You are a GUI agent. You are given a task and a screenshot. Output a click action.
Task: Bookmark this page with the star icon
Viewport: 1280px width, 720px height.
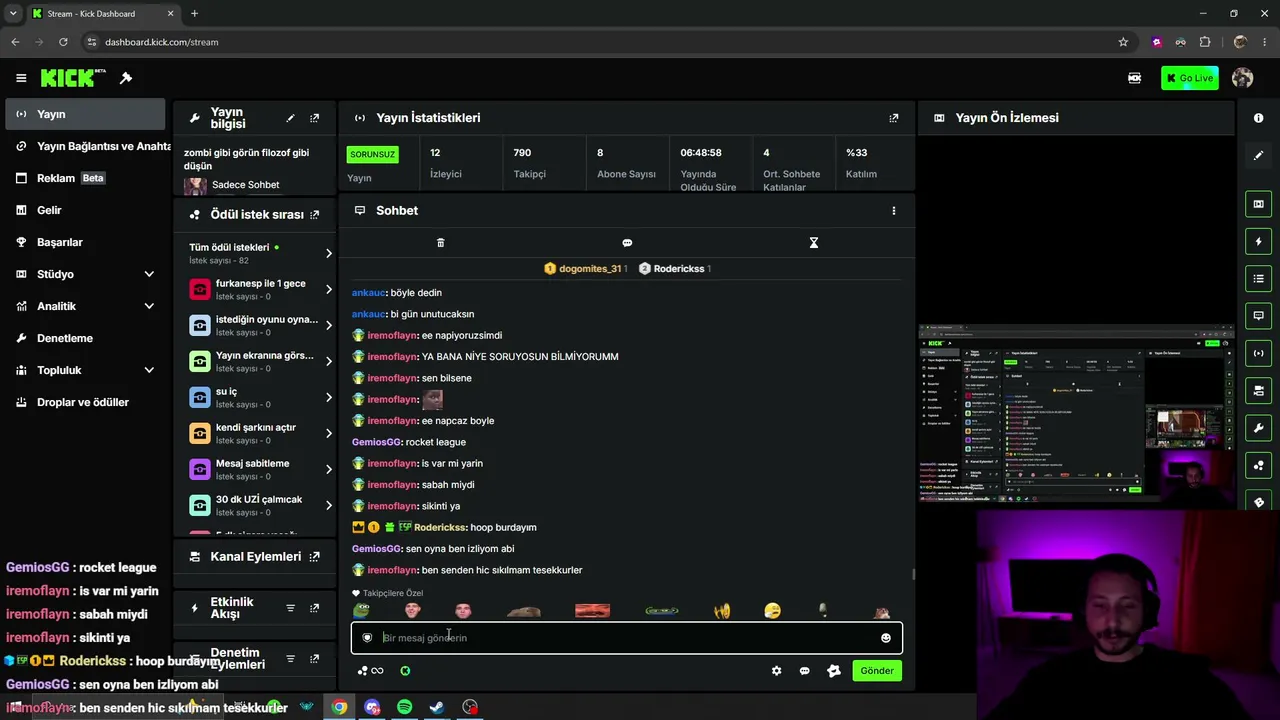(x=1123, y=42)
